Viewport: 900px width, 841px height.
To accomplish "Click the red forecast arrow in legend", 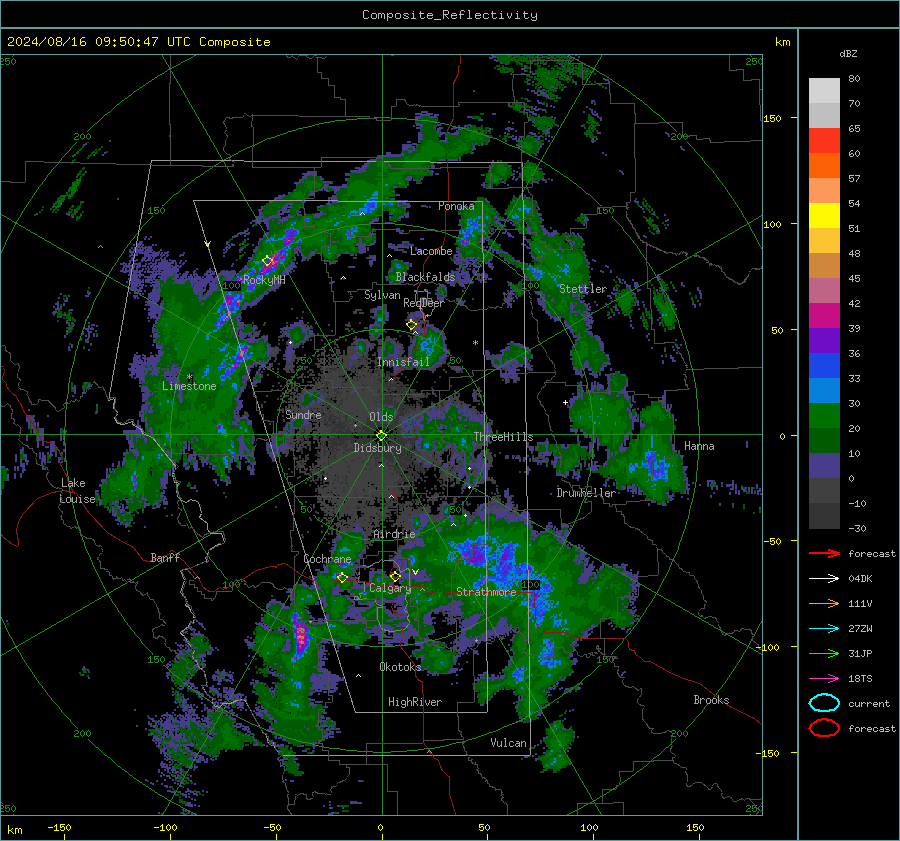I will coord(824,553).
